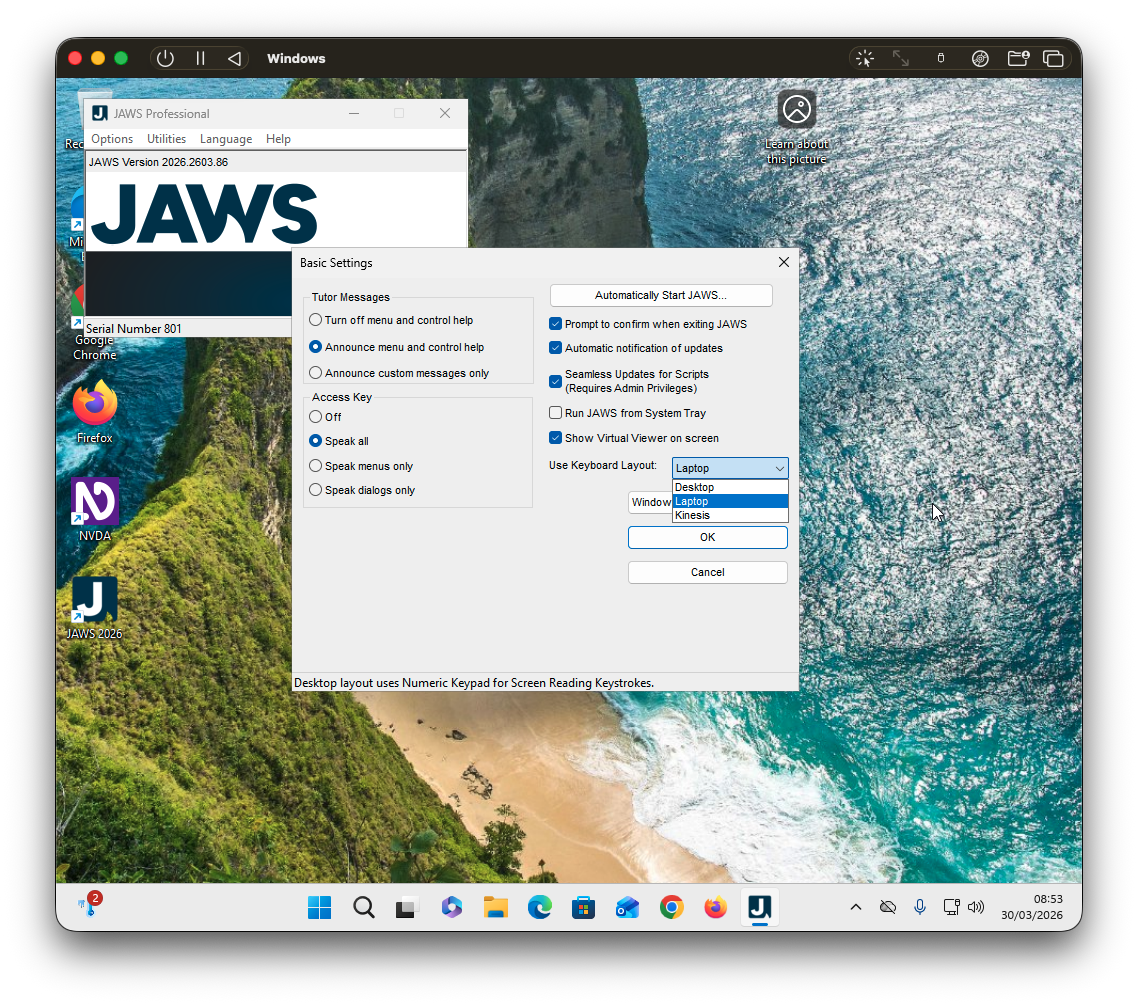Collapse the Use Keyboard Layout dropdown arrow
The image size is (1138, 1005).
780,468
